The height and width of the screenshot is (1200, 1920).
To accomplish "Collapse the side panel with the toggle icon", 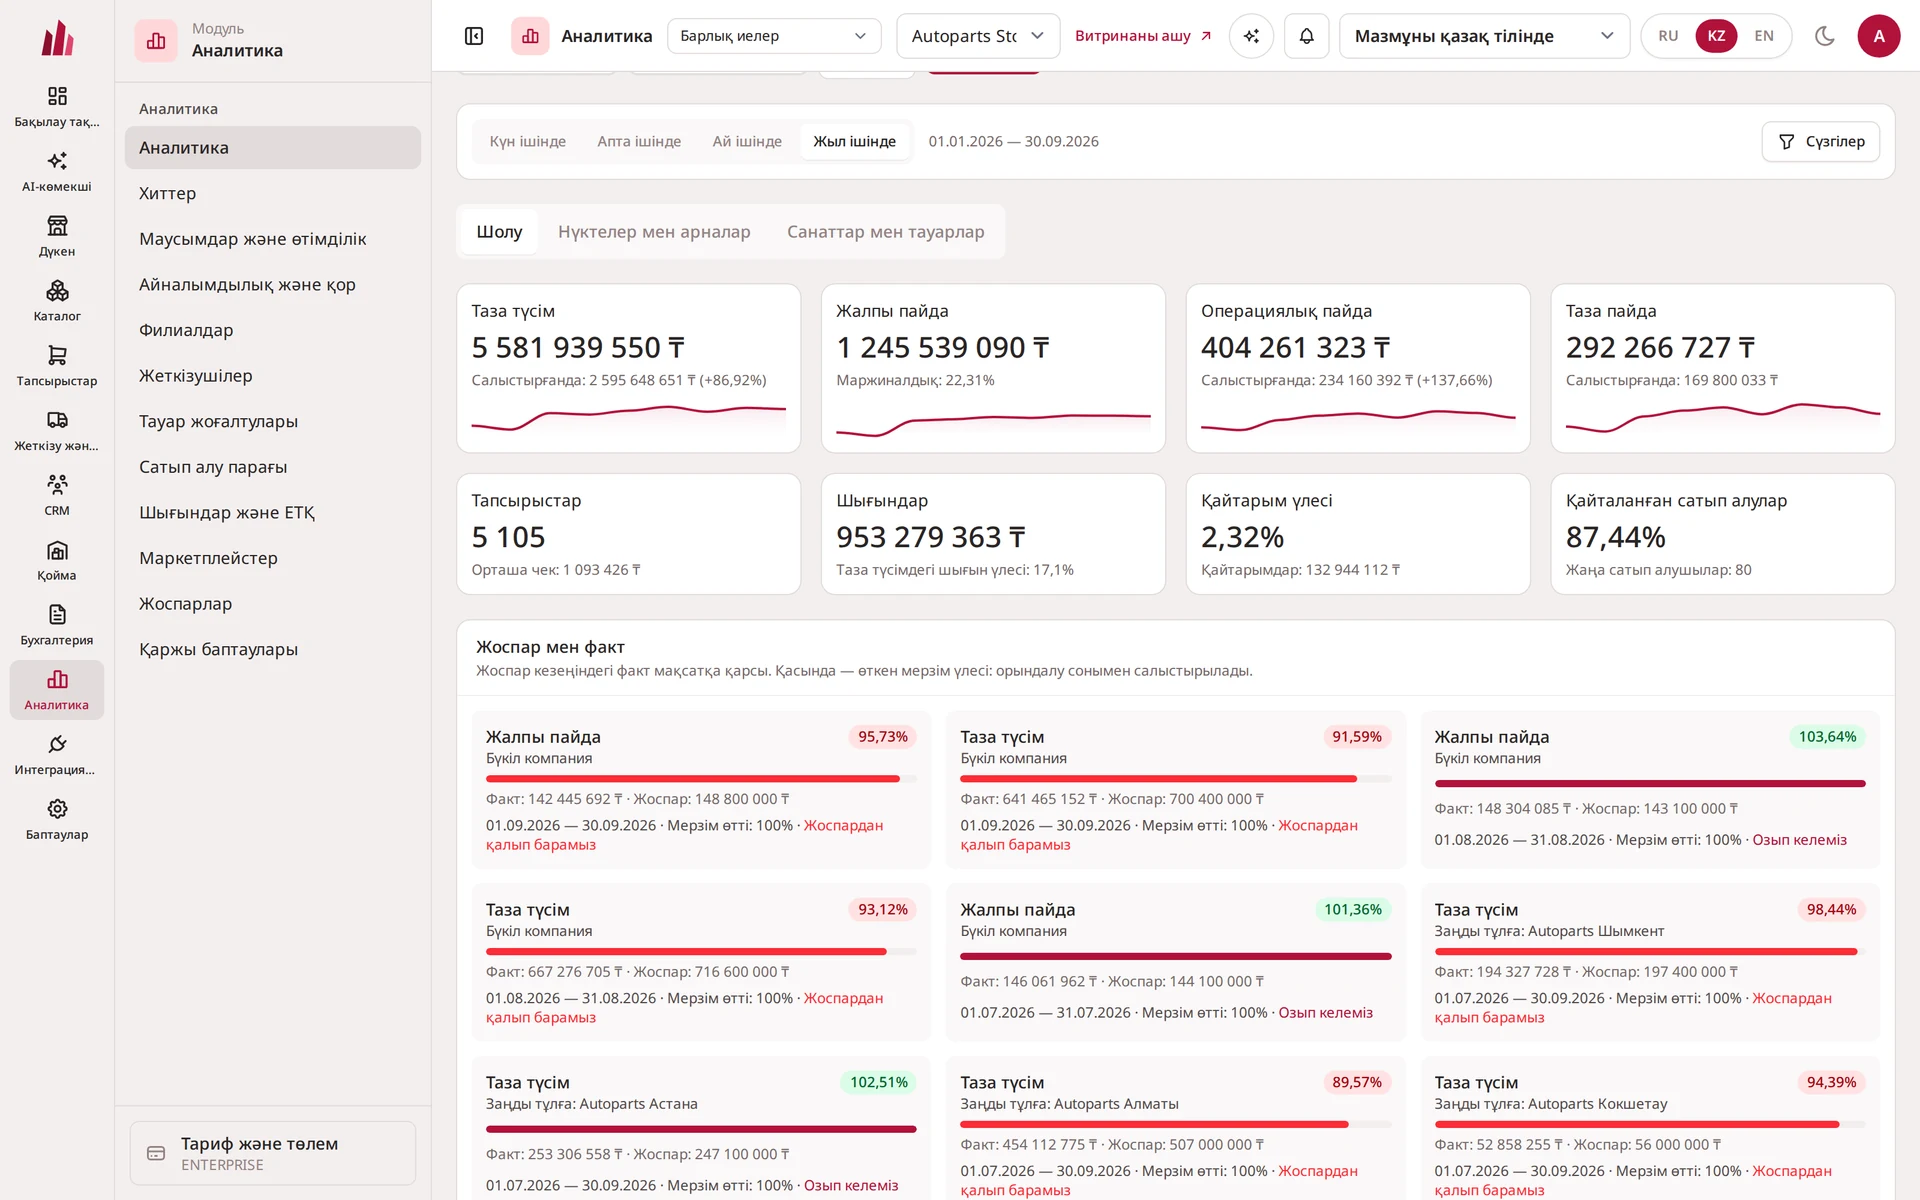I will point(474,36).
